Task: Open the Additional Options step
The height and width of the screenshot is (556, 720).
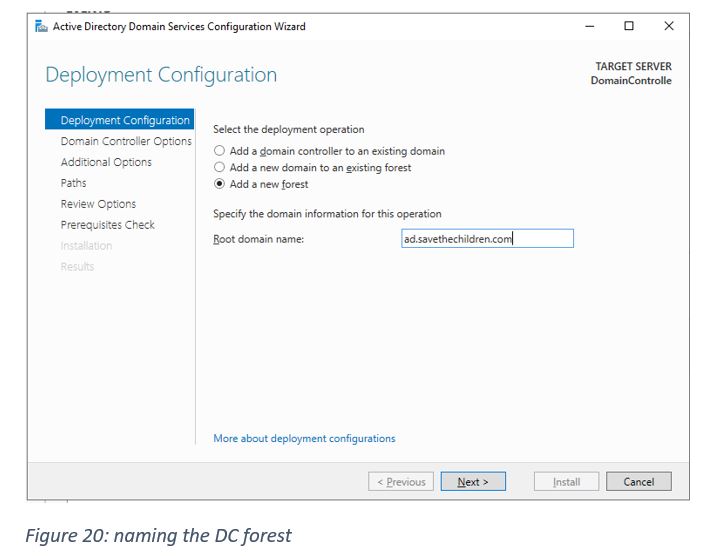Action: click(106, 162)
